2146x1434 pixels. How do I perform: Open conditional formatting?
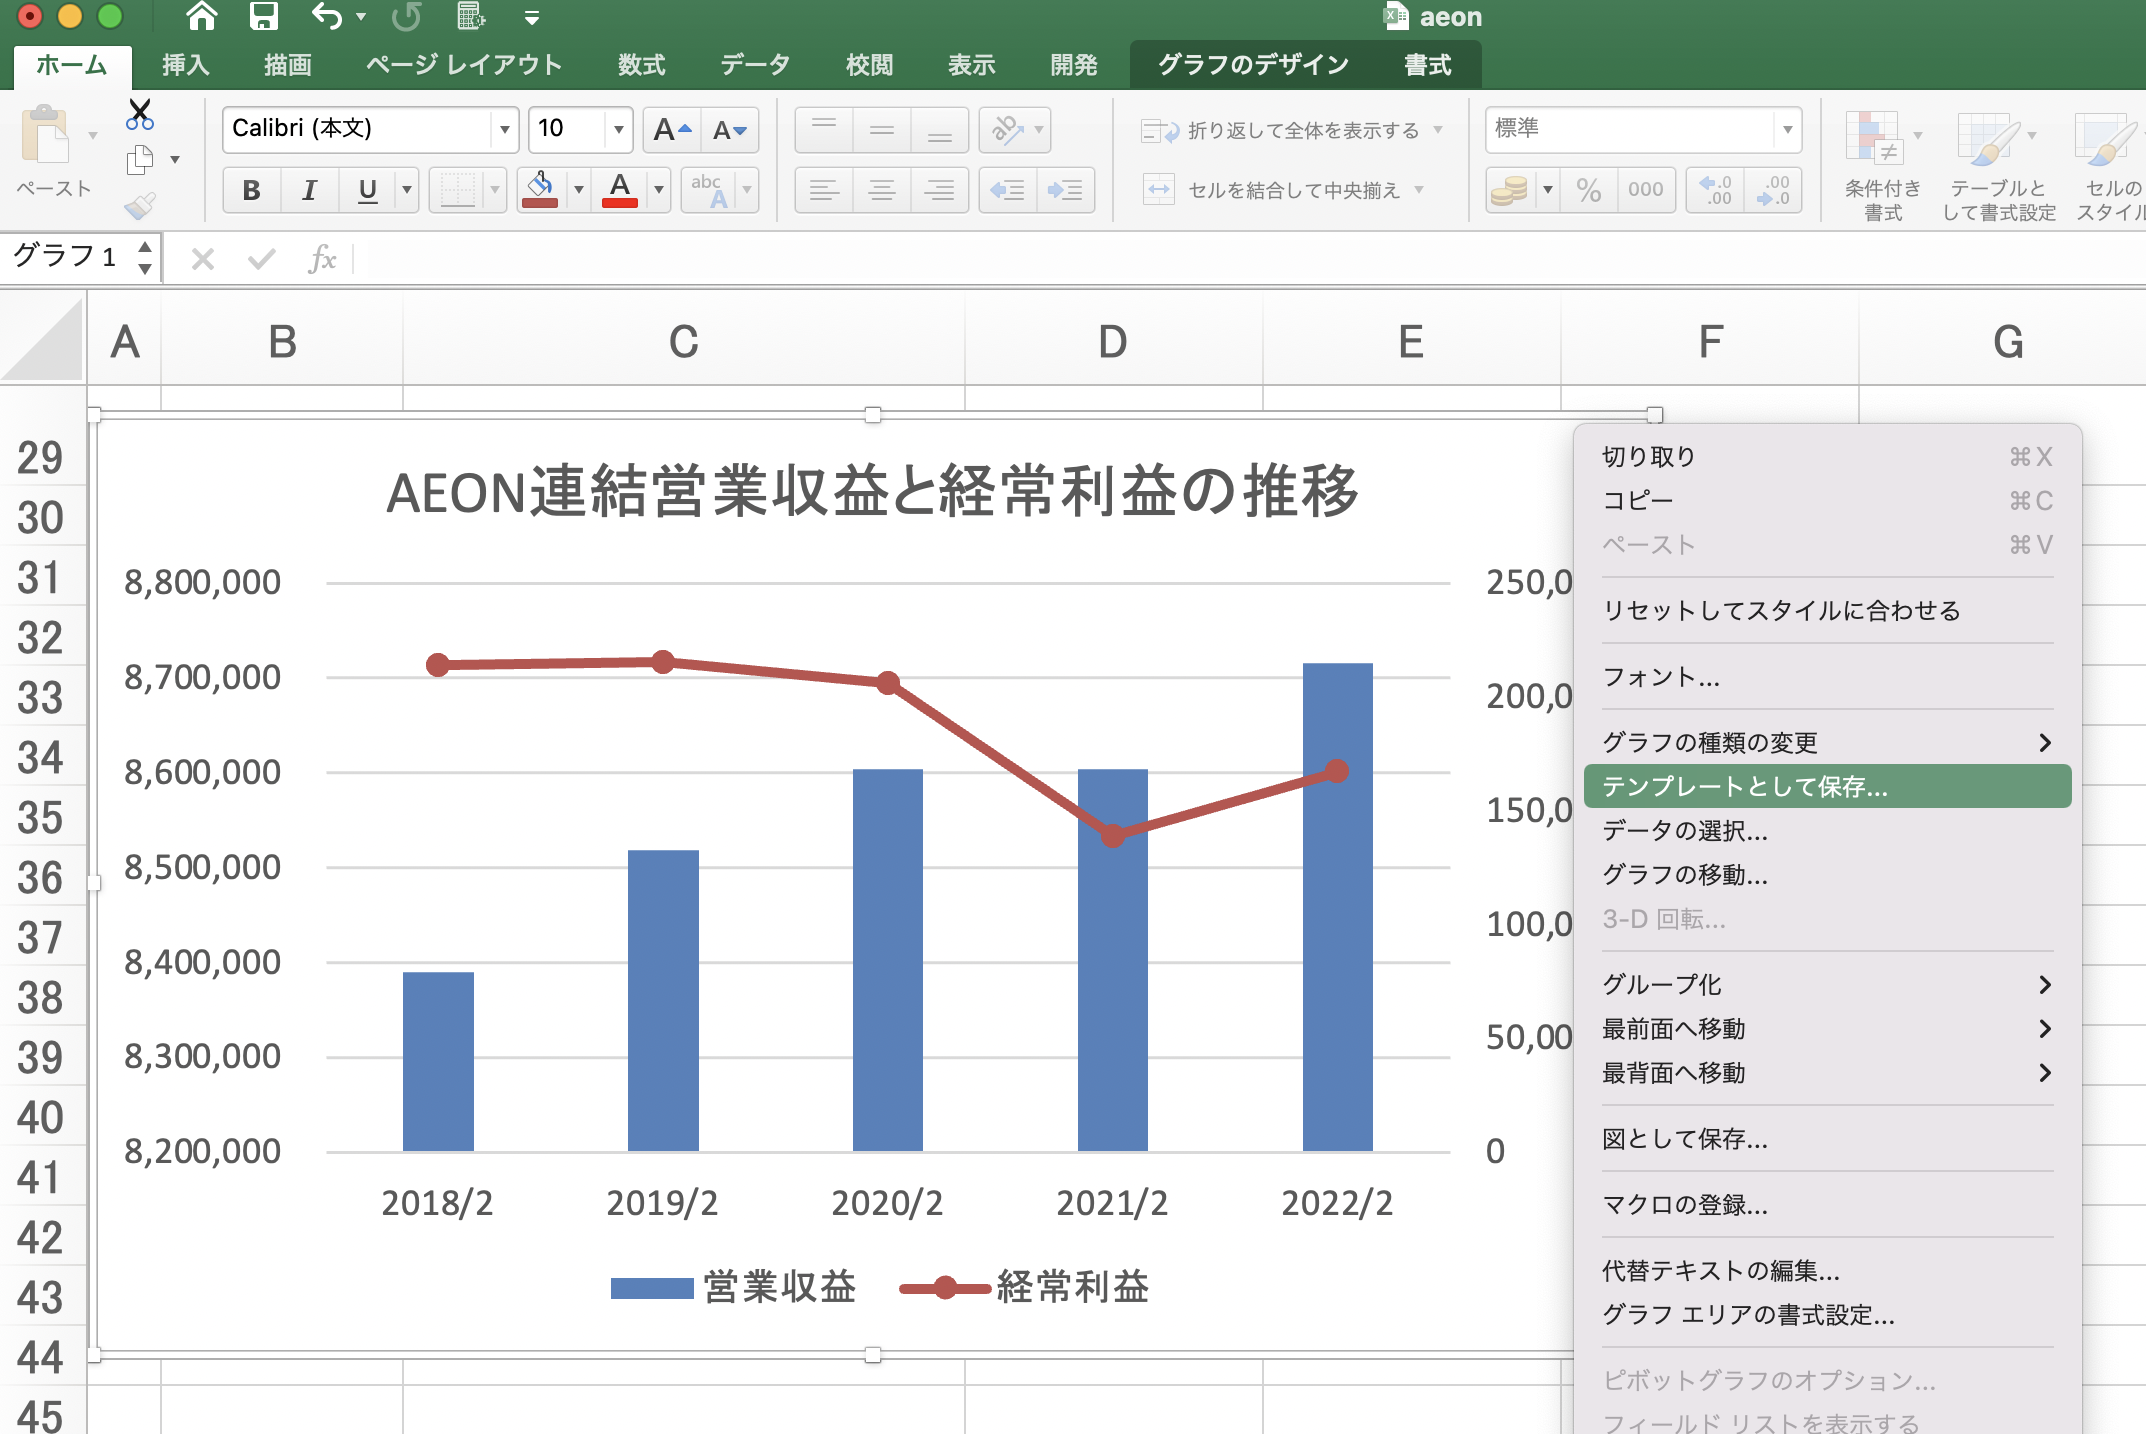coord(1882,165)
